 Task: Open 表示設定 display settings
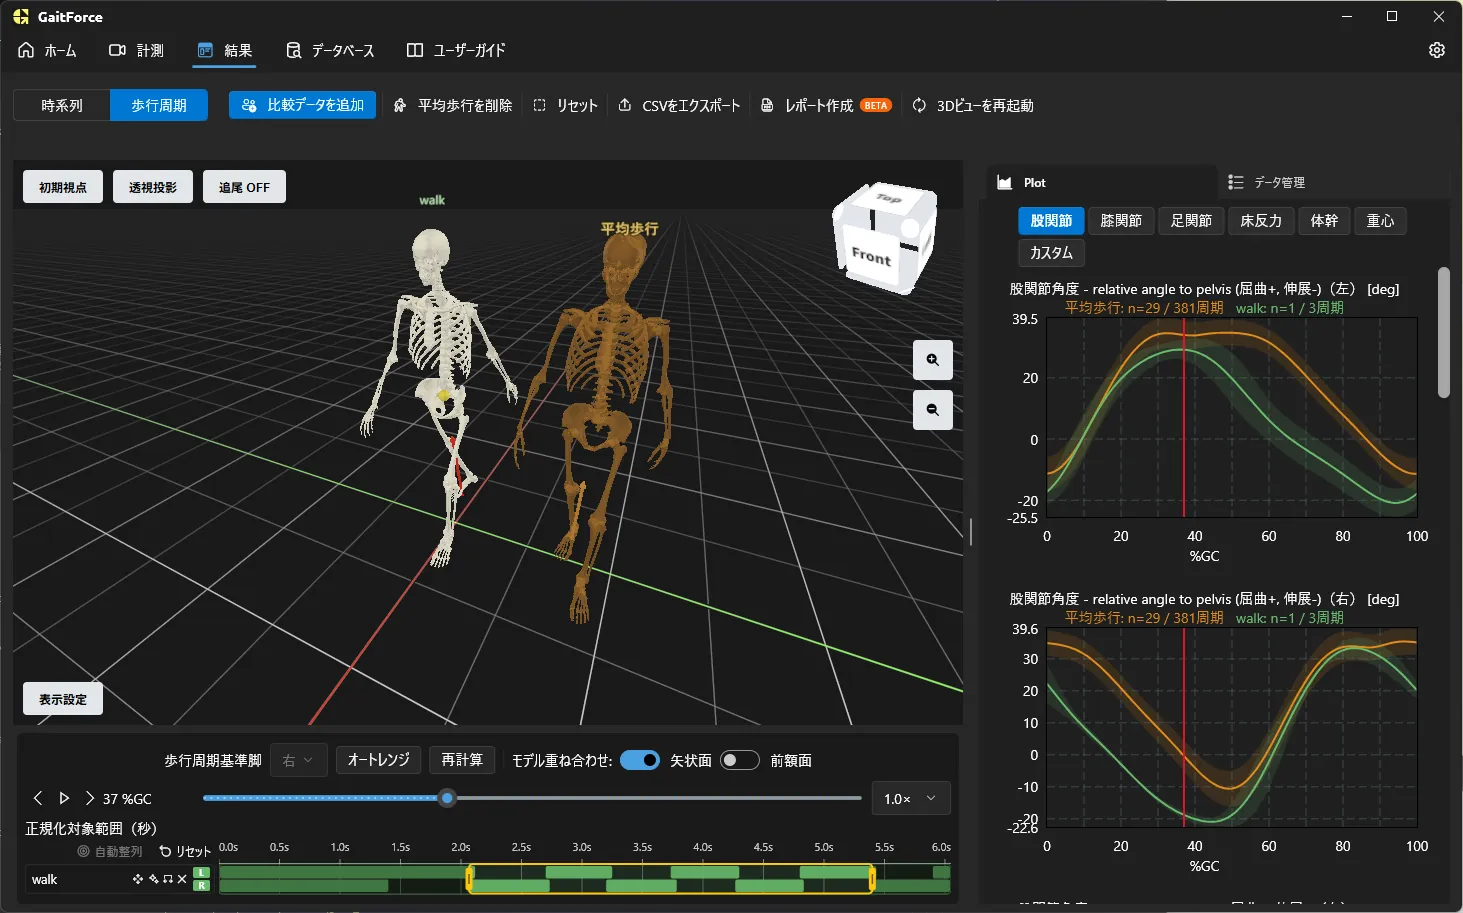click(63, 699)
